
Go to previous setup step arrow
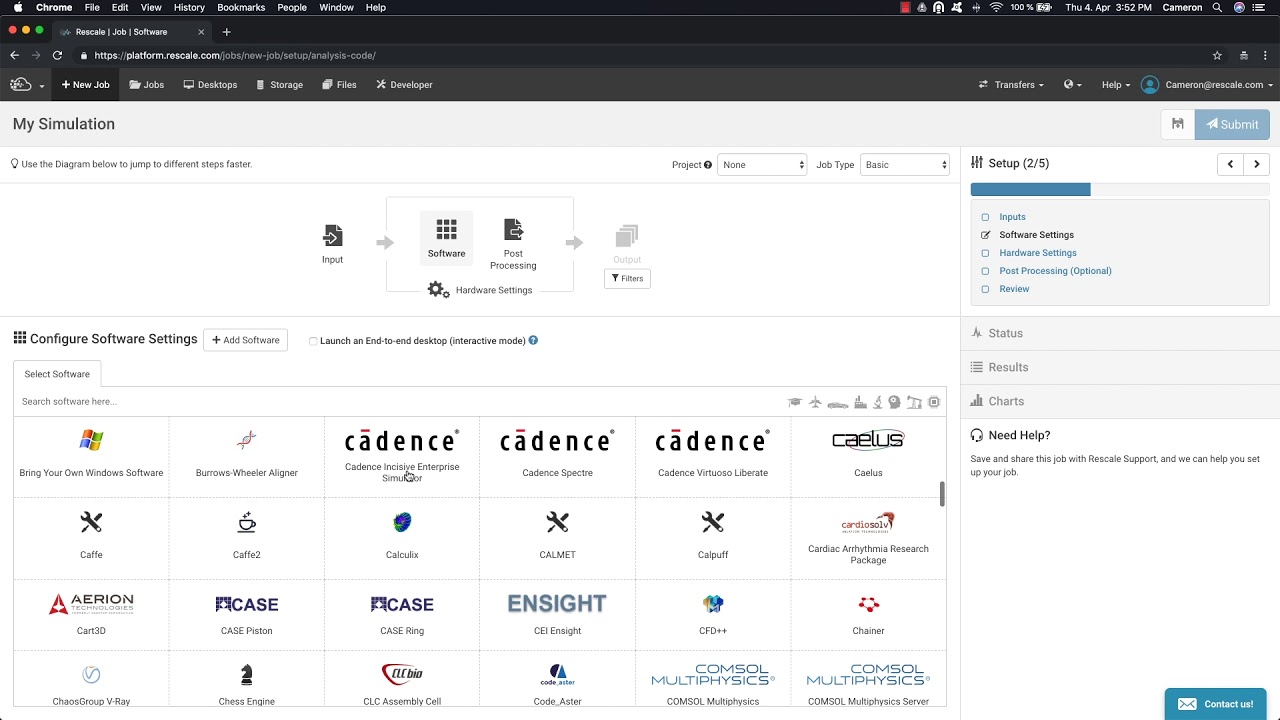coord(1231,164)
